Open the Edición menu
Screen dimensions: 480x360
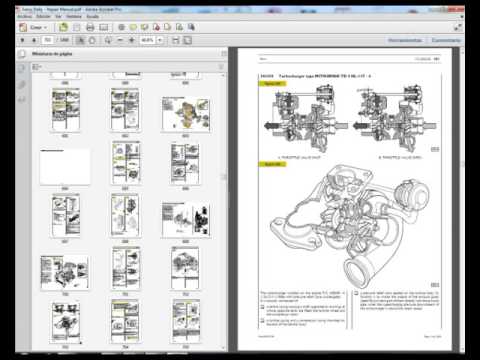43,16
